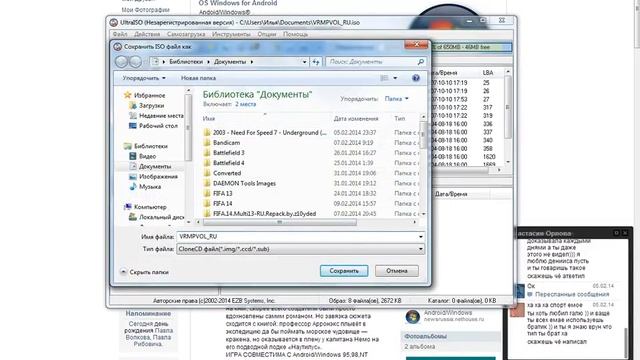The image size is (640, 360).
Task: Open the Папка arrange-by dropdown
Action: 396,99
